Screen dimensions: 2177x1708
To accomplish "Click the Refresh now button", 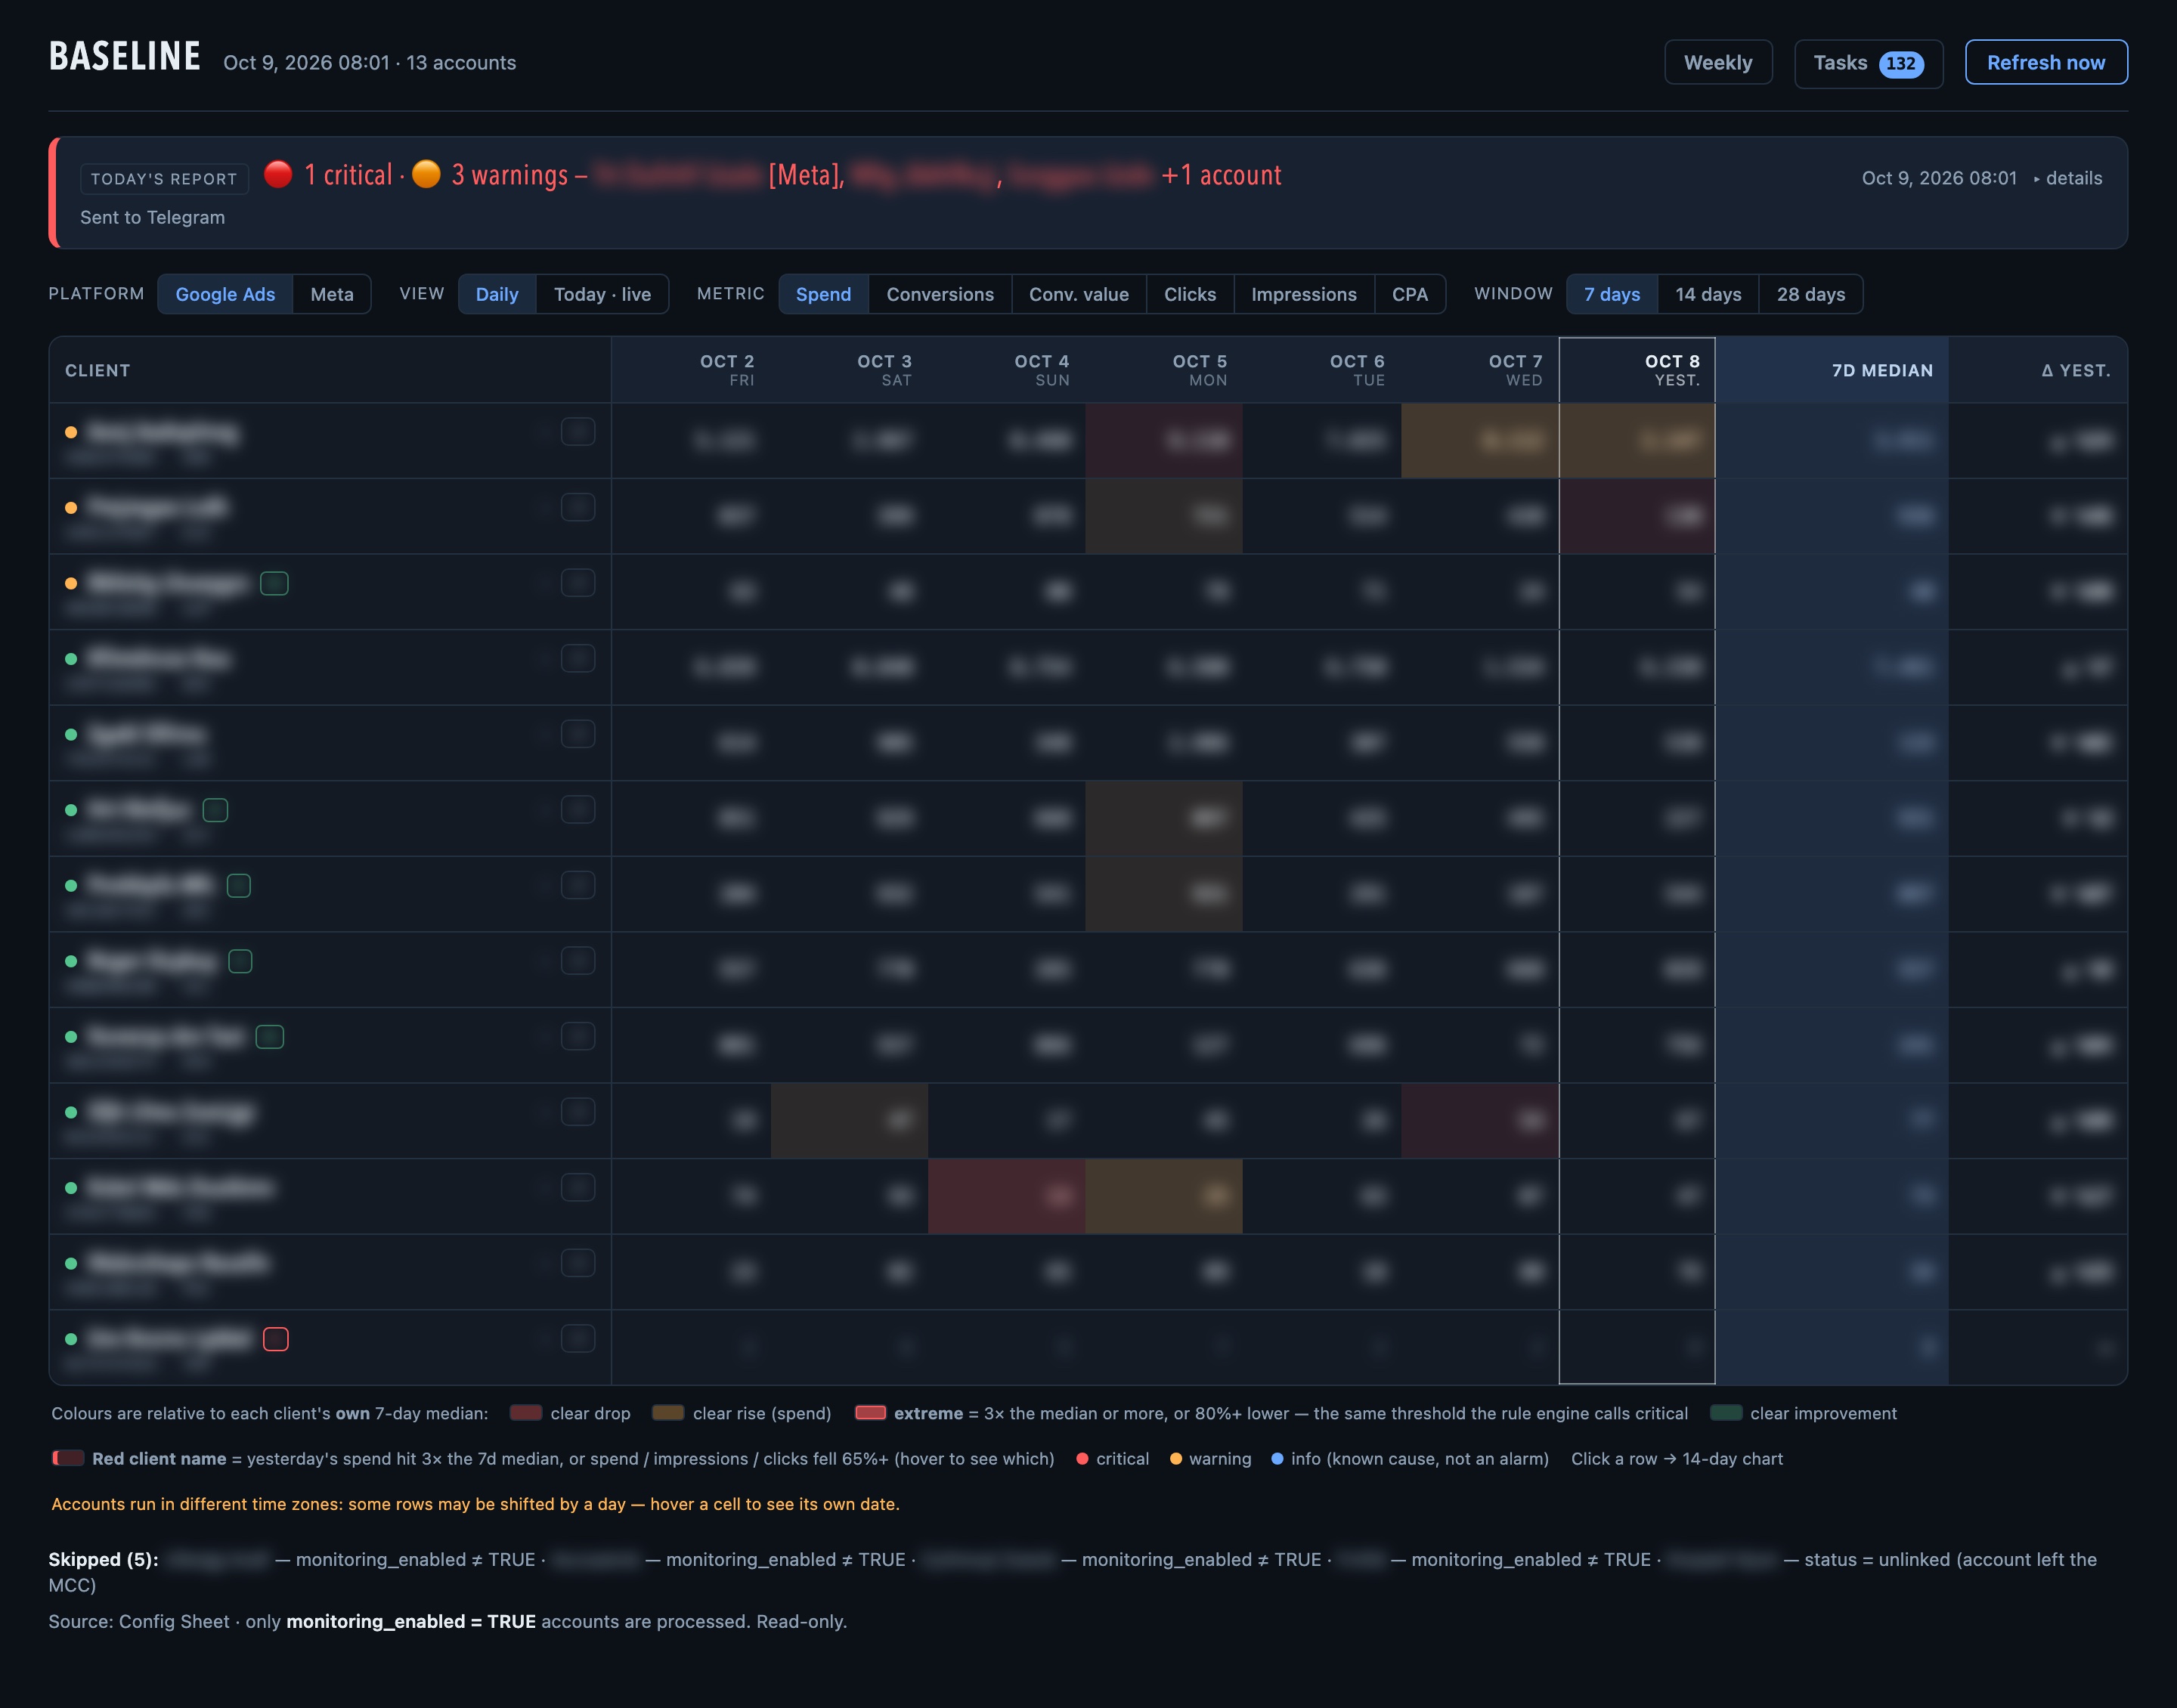I will click(2046, 62).
